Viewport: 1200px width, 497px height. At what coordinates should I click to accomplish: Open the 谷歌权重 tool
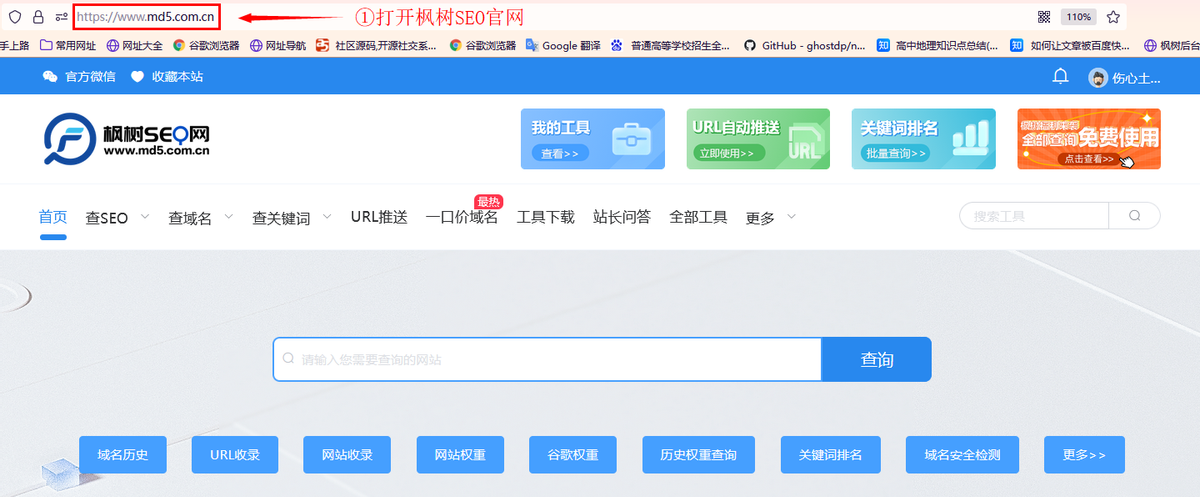pyautogui.click(x=573, y=455)
